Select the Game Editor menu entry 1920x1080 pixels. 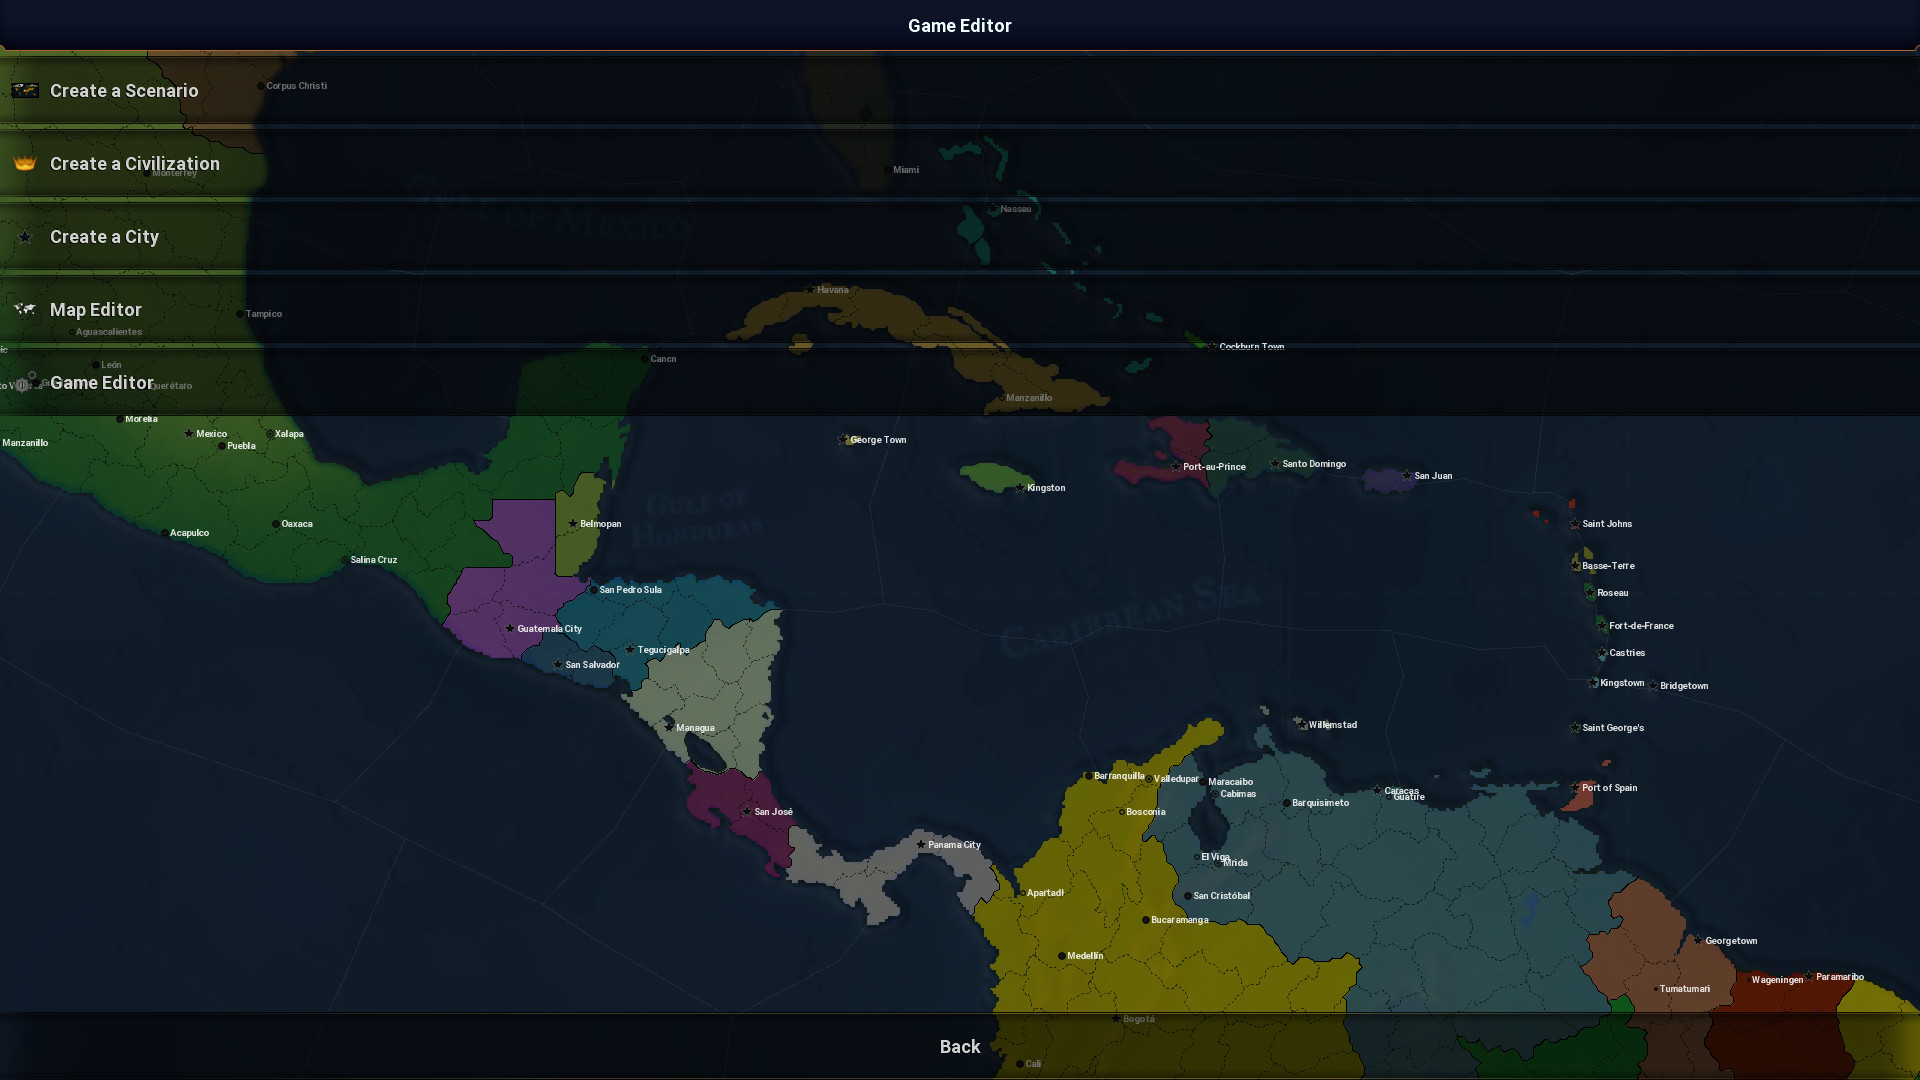pyautogui.click(x=102, y=383)
